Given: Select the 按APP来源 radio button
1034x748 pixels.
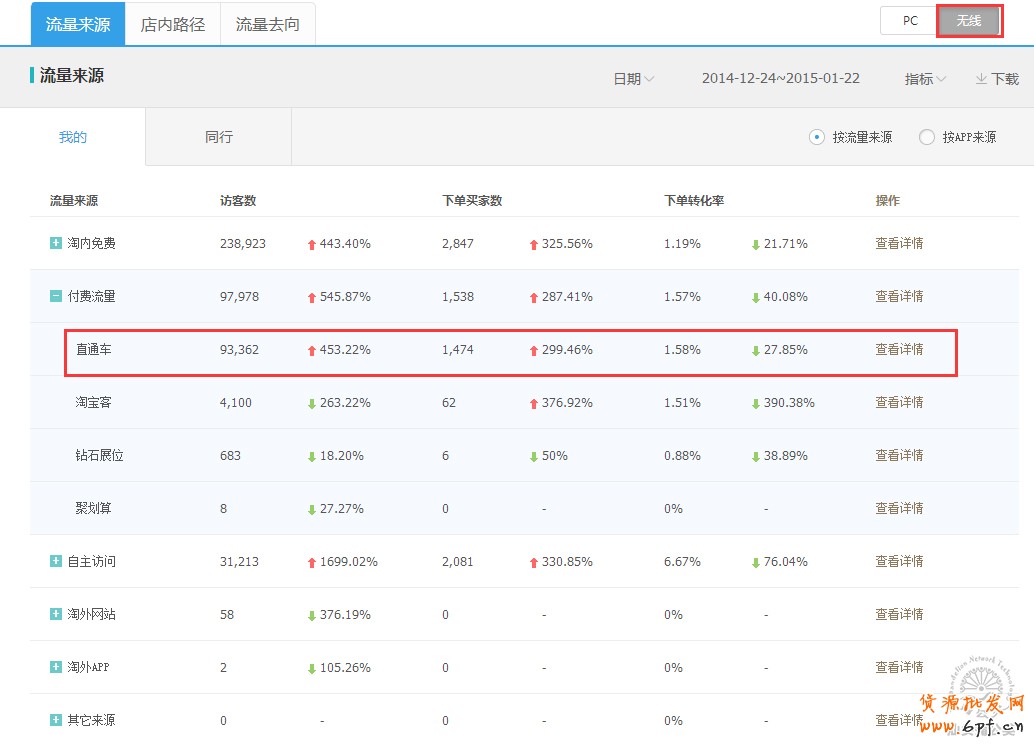Looking at the screenshot, I should pyautogui.click(x=927, y=137).
